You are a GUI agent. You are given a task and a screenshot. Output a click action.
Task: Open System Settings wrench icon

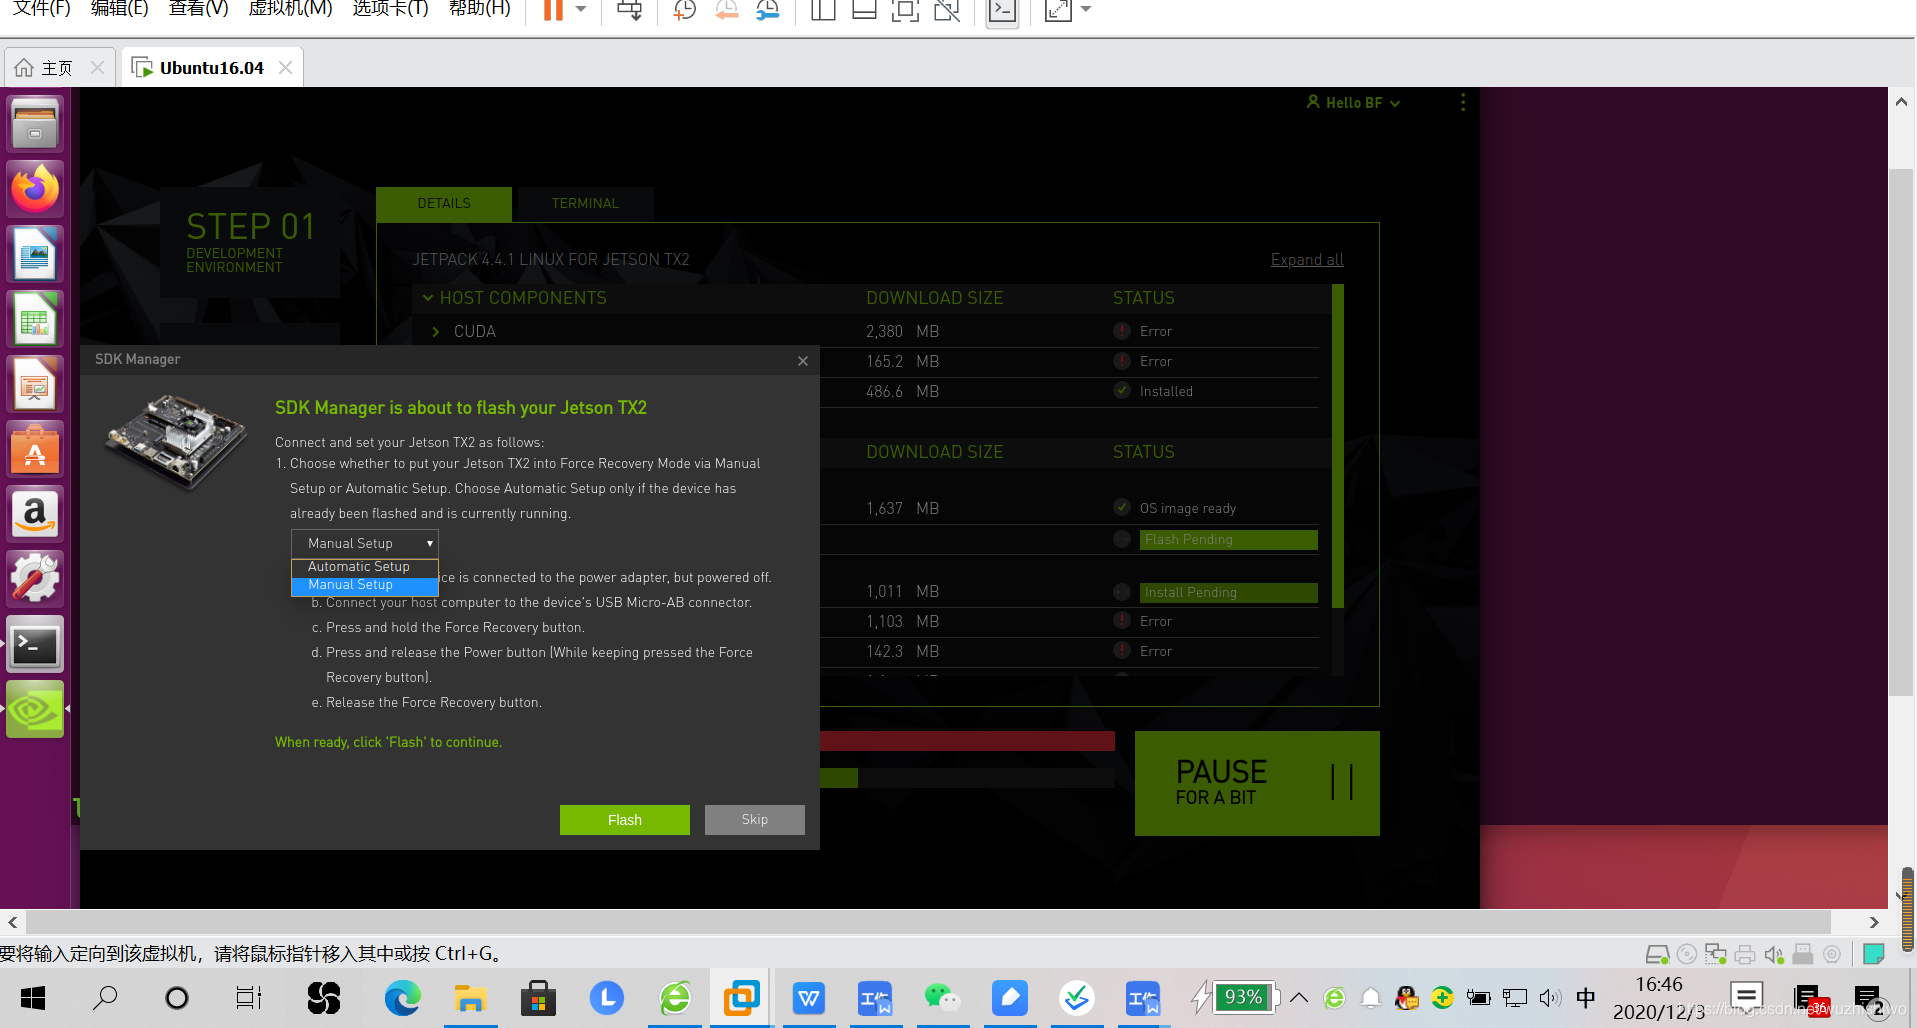[35, 579]
